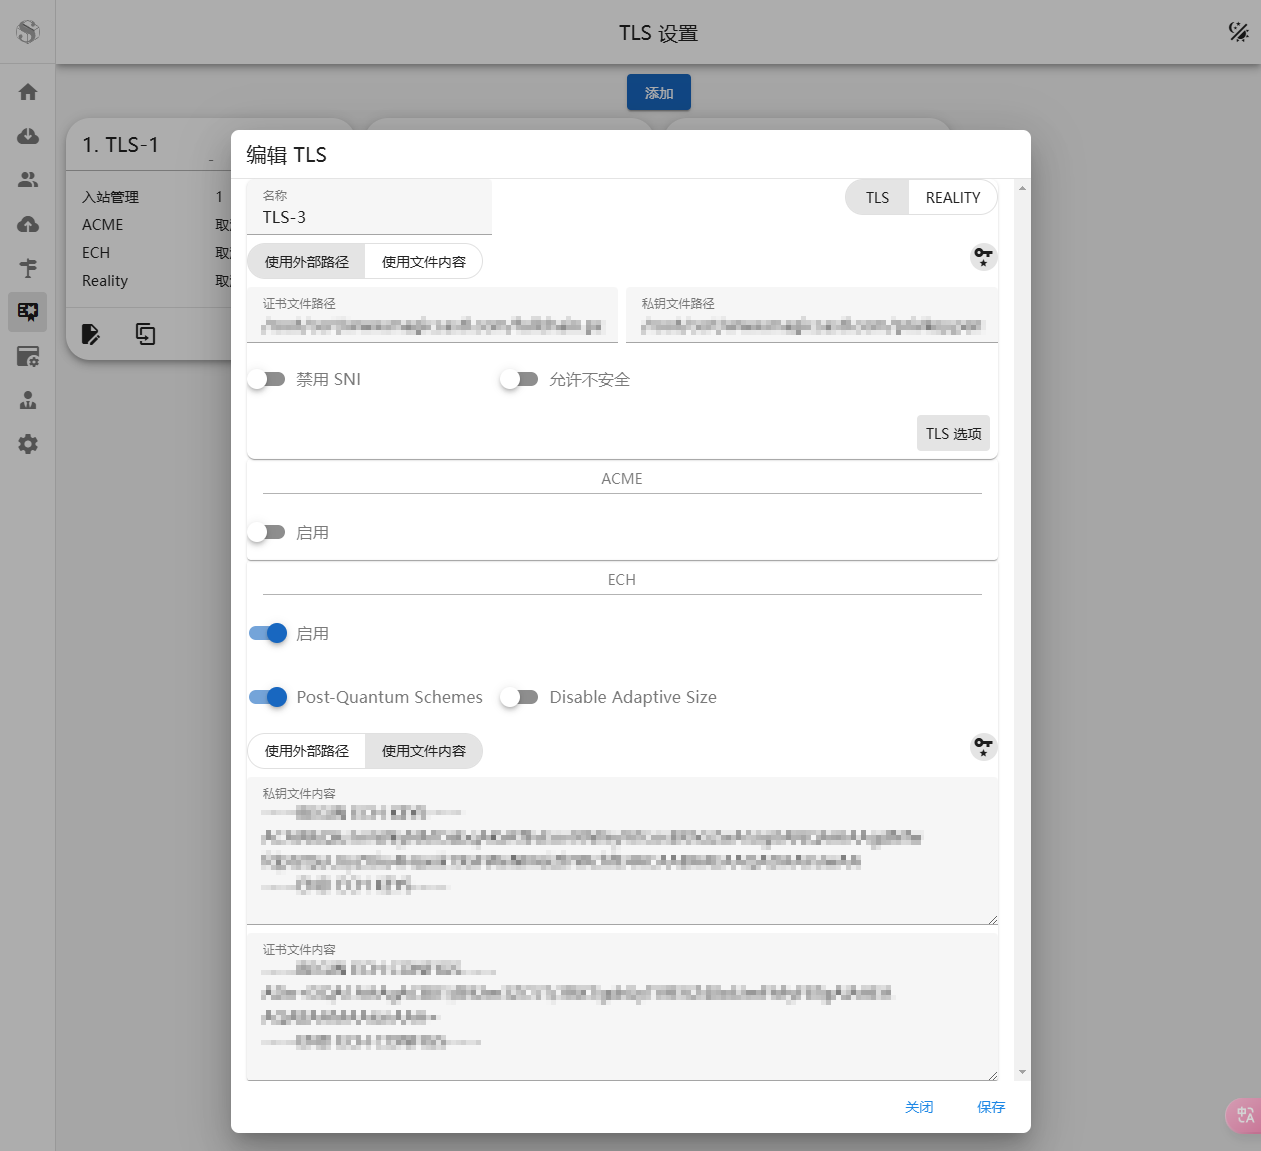Switch to the REALITY type tab

(x=953, y=197)
